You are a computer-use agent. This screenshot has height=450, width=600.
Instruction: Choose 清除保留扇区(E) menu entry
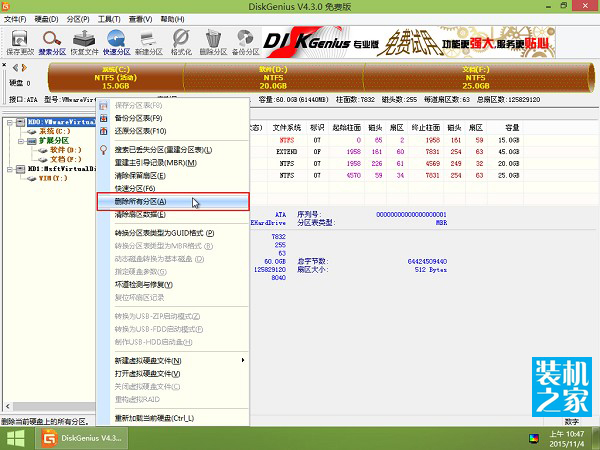173,176
